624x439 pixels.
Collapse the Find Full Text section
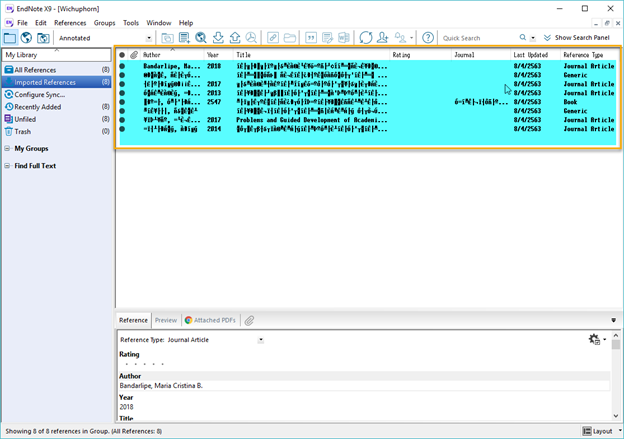click(7, 165)
